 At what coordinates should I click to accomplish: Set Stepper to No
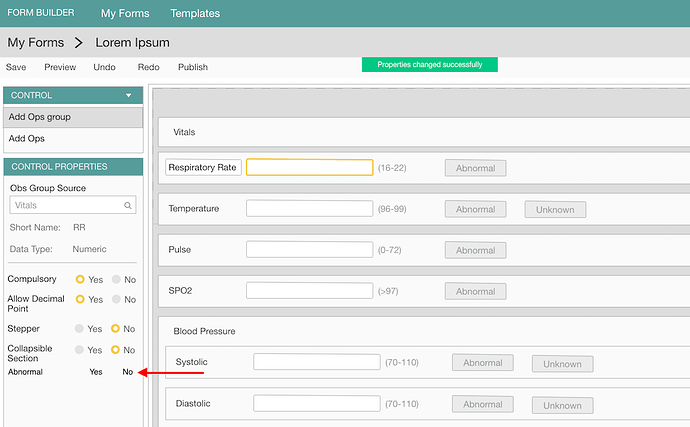tap(115, 328)
